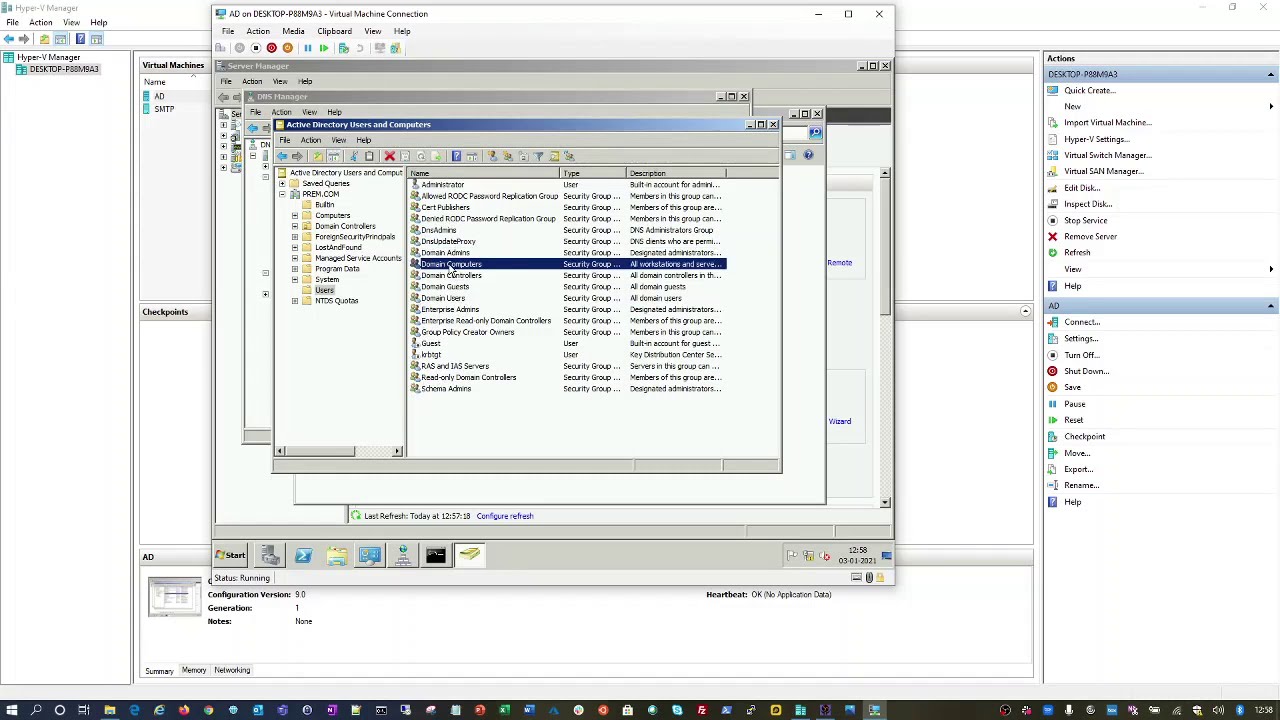Click the Start button in the guest VM
The height and width of the screenshot is (720, 1280).
point(231,555)
